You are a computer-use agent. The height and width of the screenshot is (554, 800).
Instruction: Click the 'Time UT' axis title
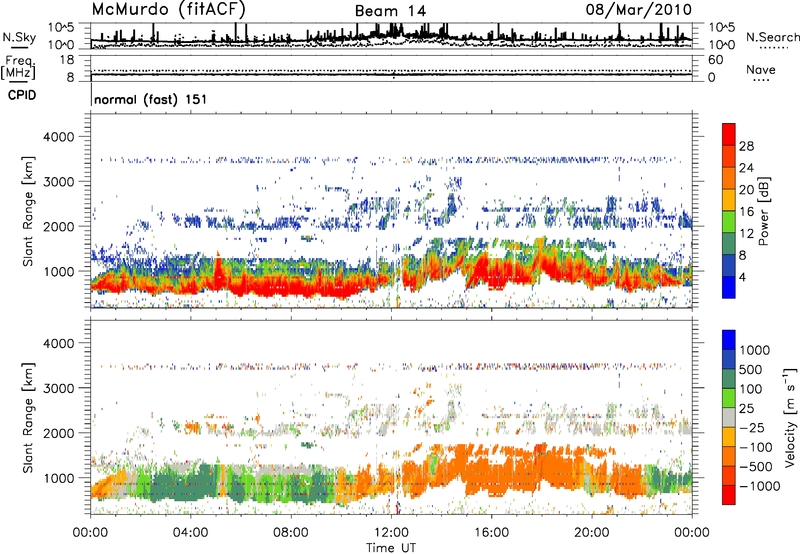tap(391, 548)
